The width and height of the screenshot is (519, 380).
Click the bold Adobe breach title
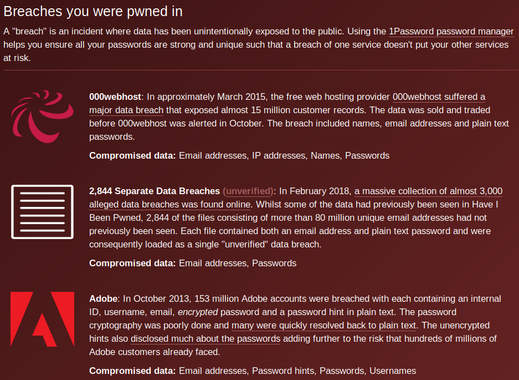coord(103,299)
